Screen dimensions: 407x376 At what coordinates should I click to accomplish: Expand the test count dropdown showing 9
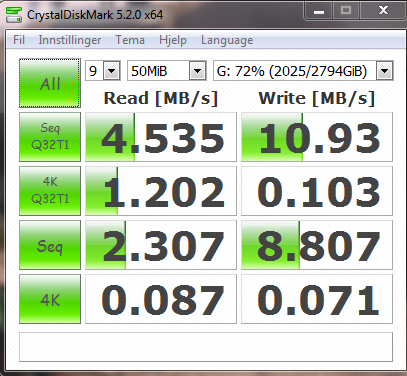tap(111, 71)
